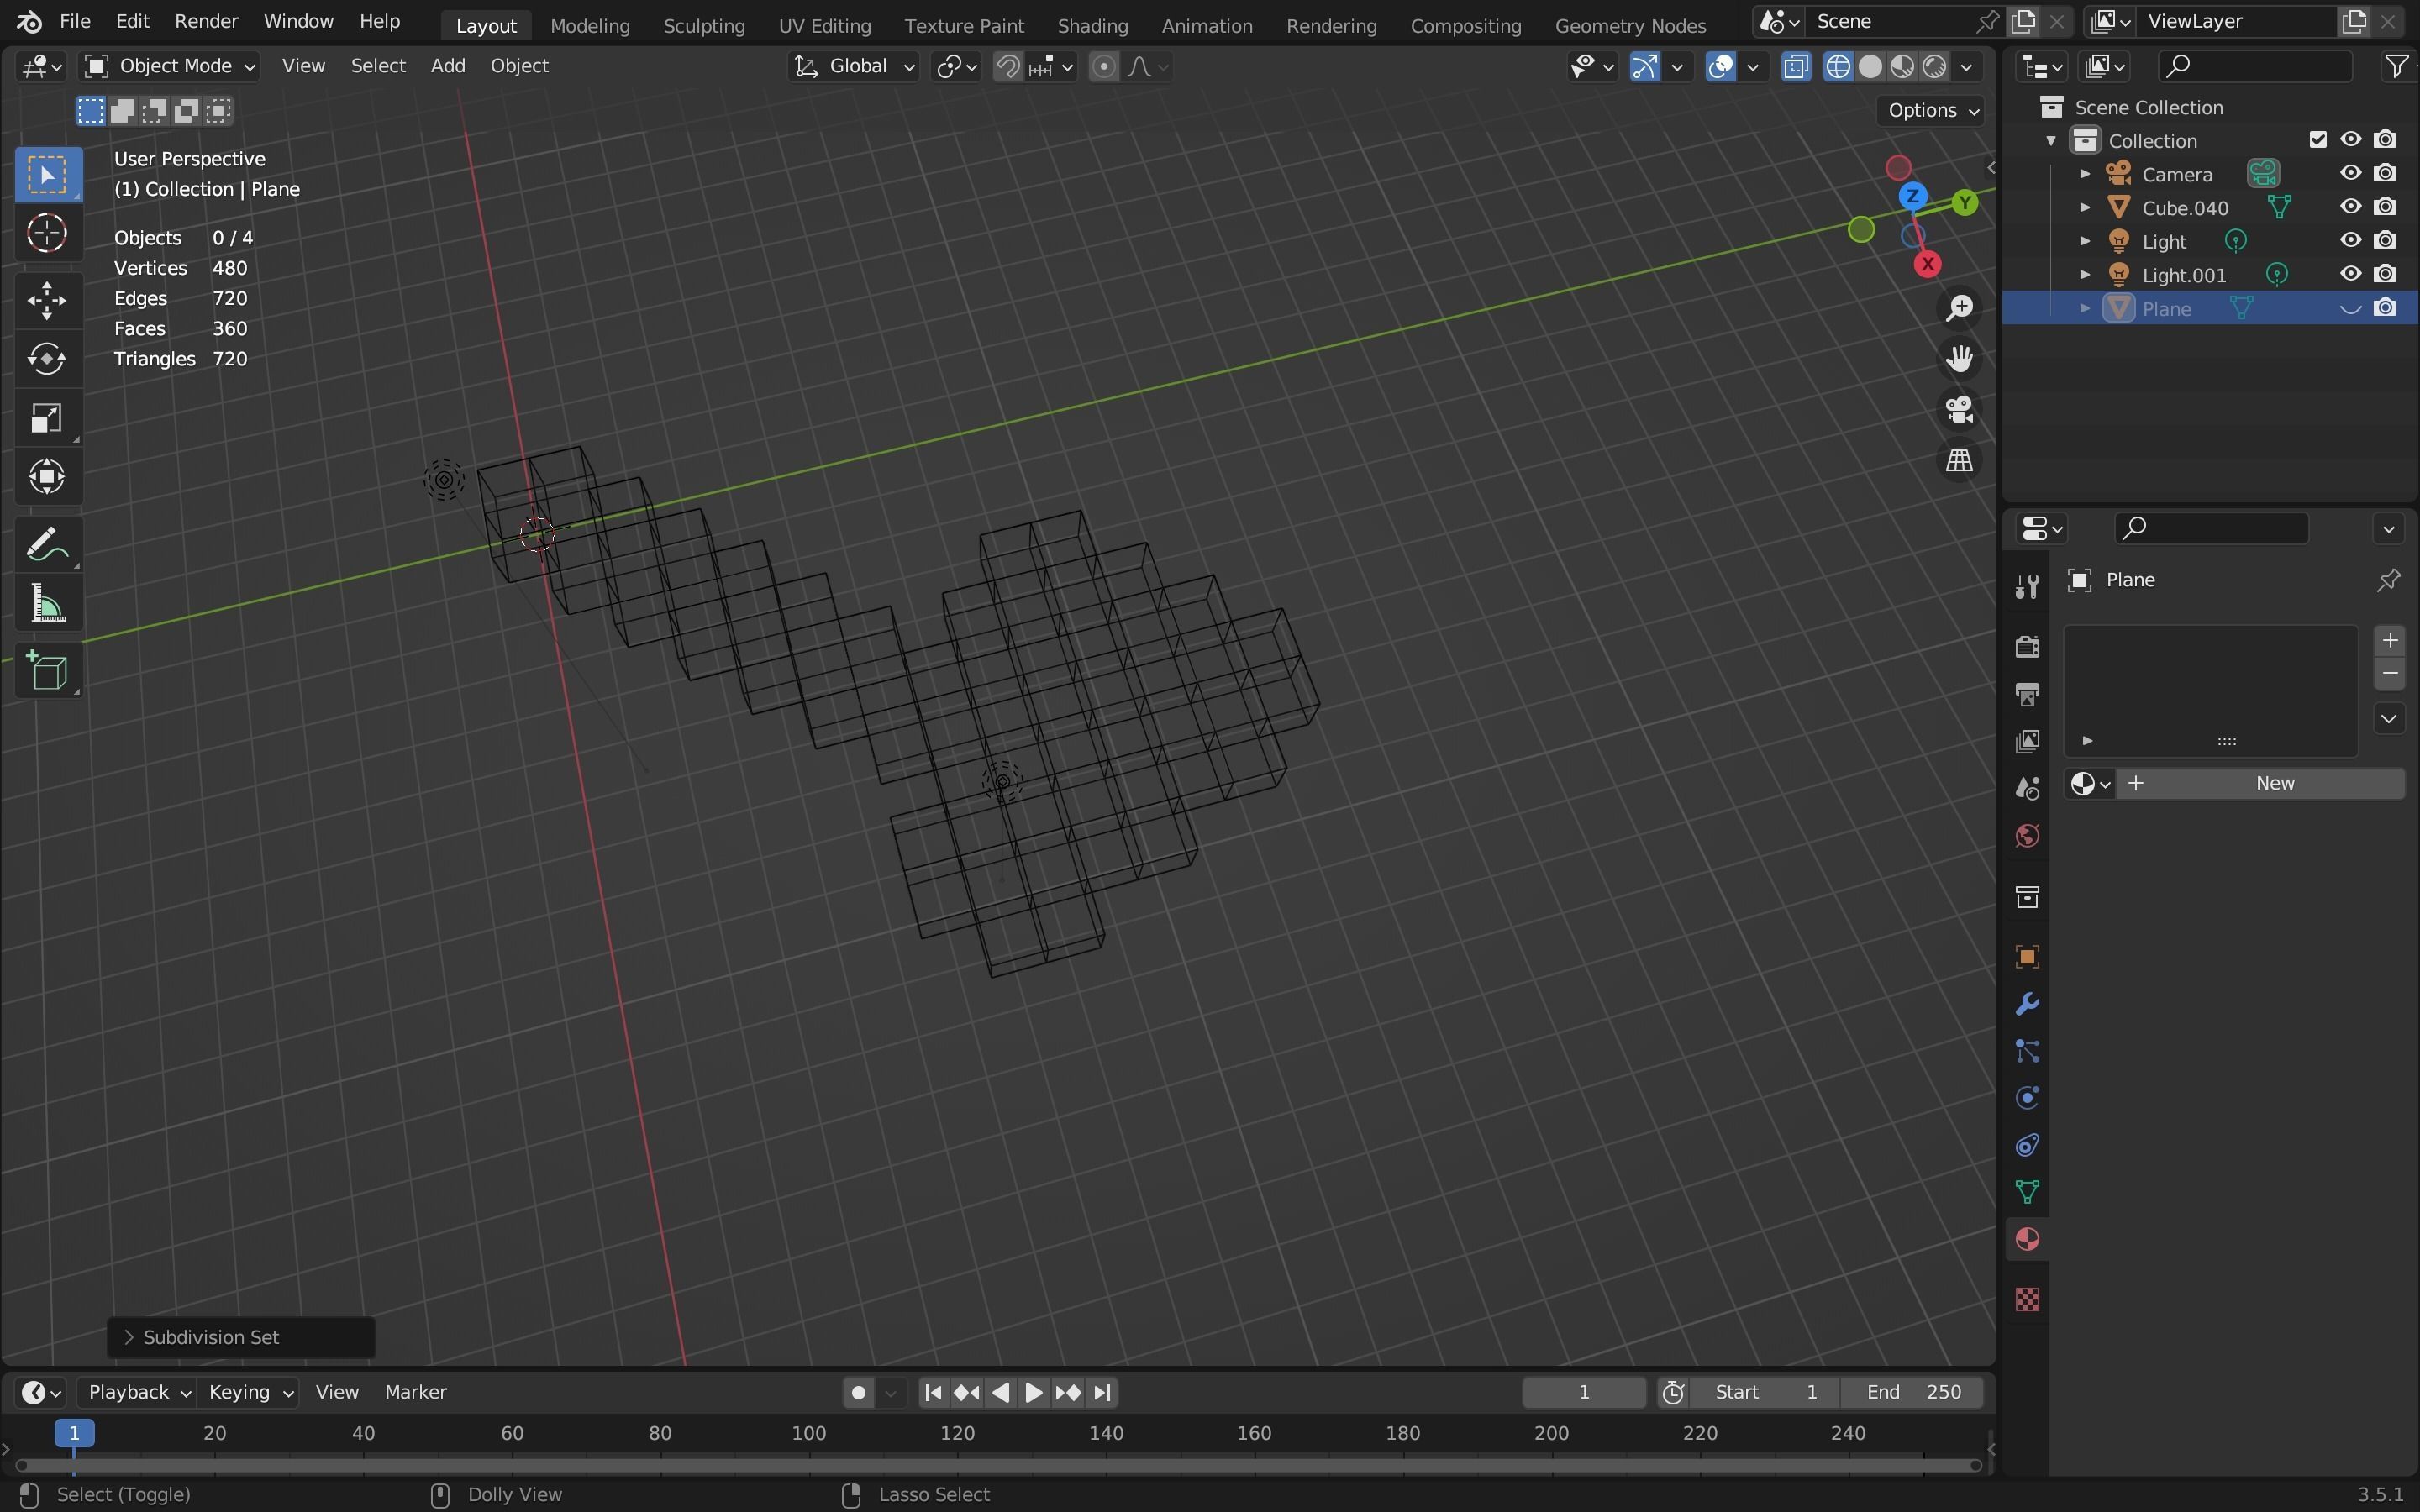Choose the Add Cube tool

tap(47, 671)
